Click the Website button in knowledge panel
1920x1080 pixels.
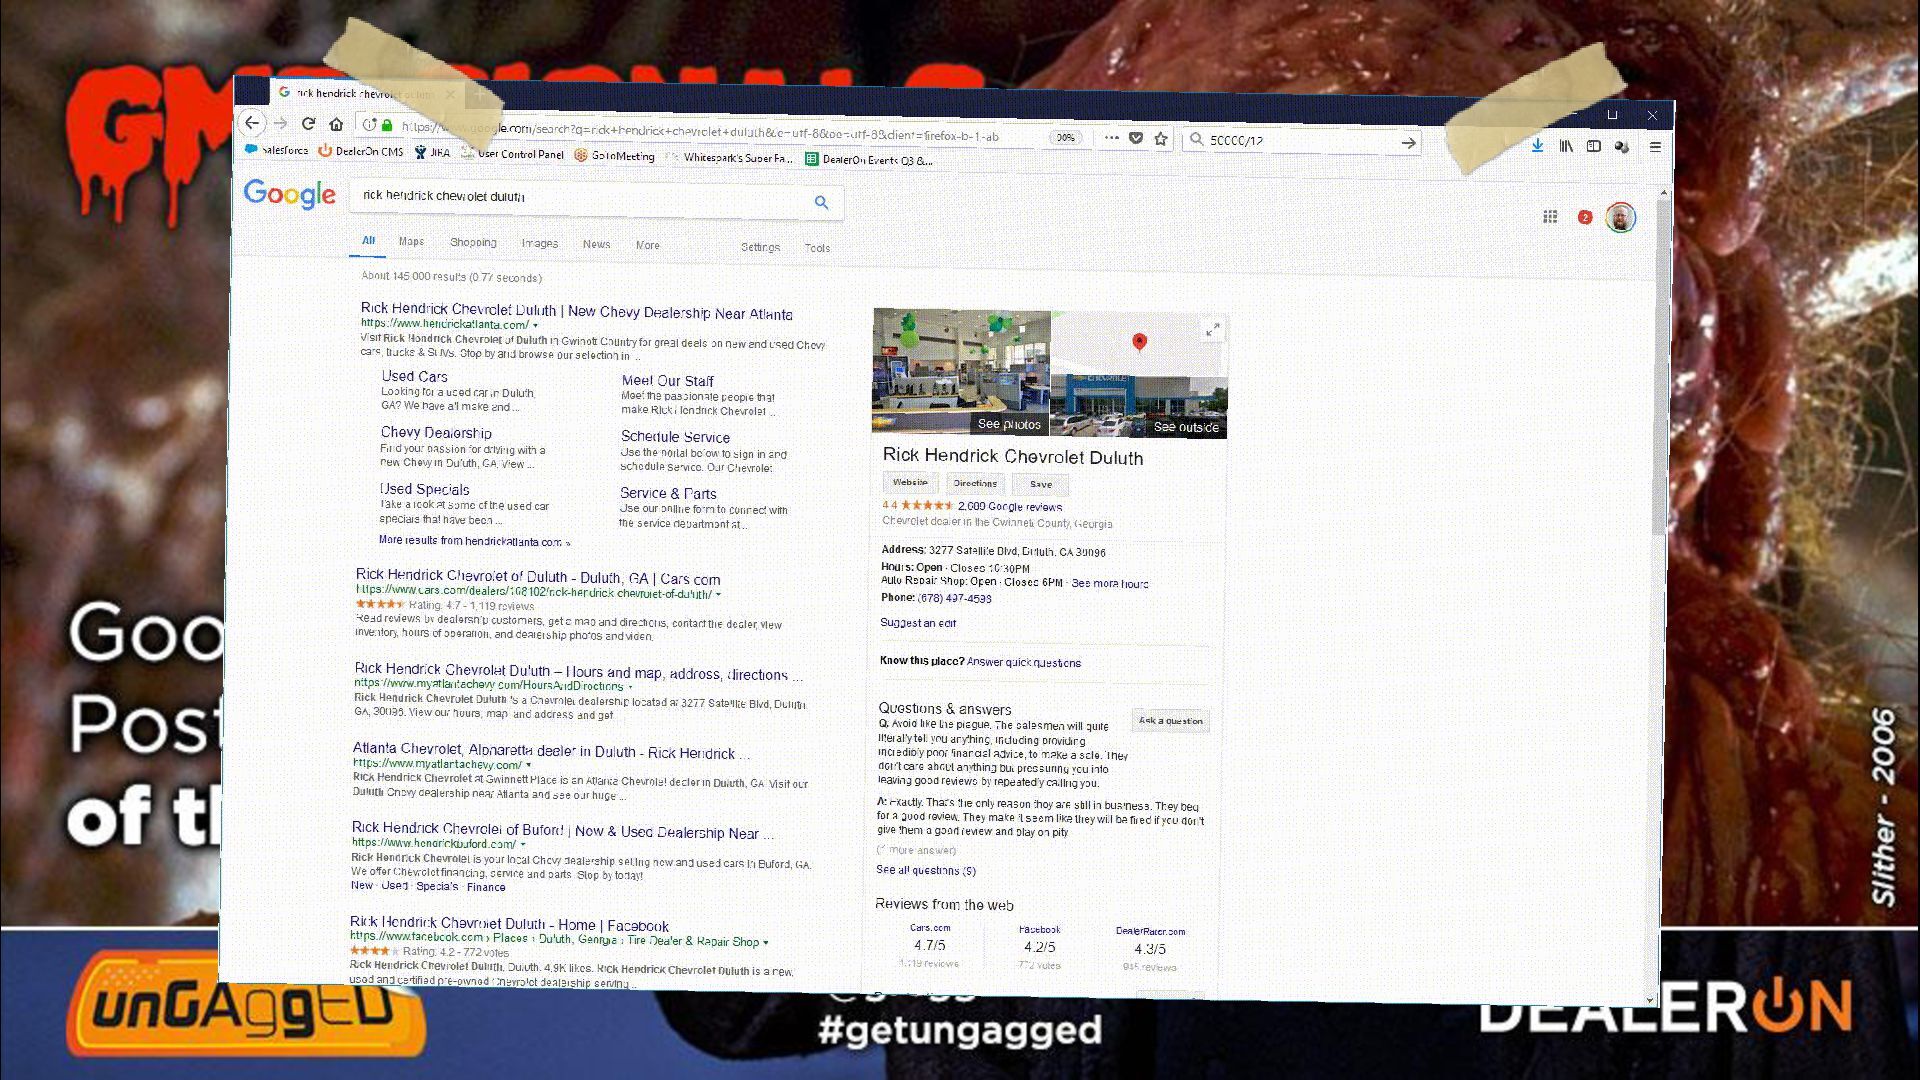coord(910,482)
